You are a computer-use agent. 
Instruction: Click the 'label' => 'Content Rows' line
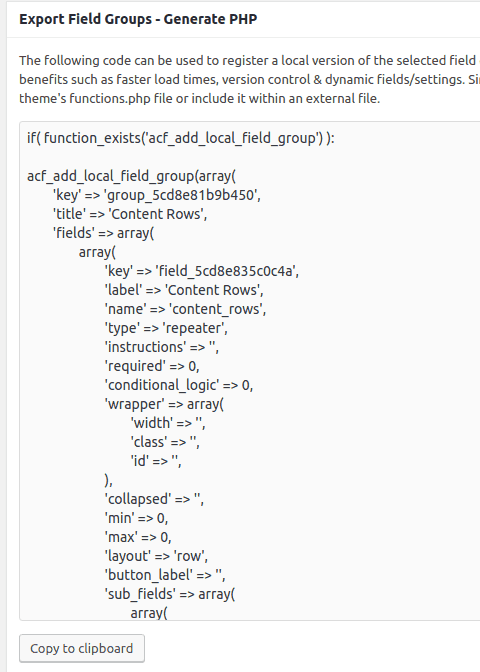[184, 290]
